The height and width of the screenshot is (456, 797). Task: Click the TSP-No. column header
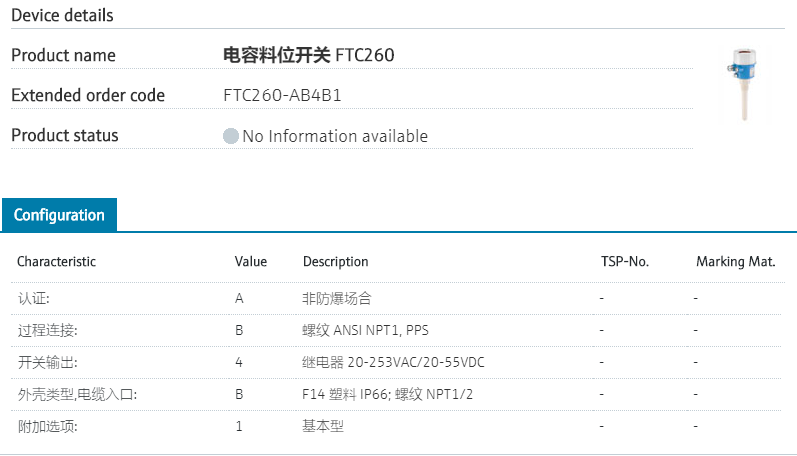(625, 262)
